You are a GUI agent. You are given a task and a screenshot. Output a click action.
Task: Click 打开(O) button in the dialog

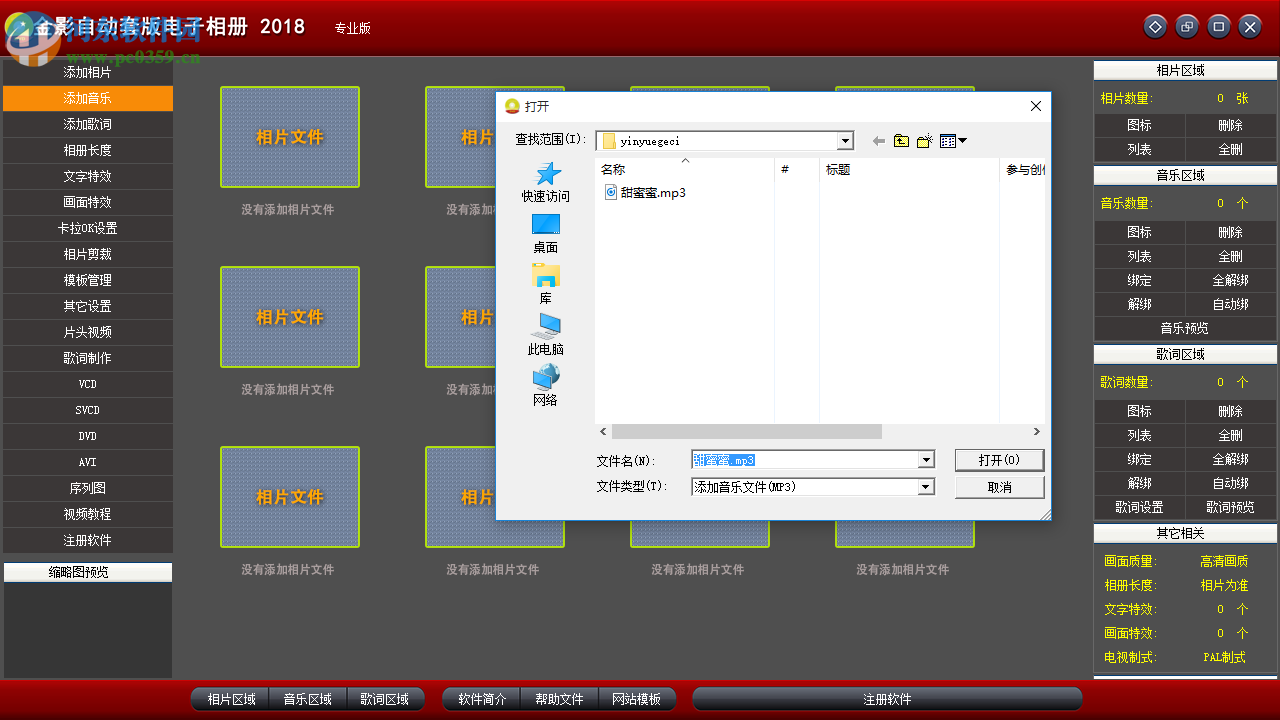click(999, 460)
